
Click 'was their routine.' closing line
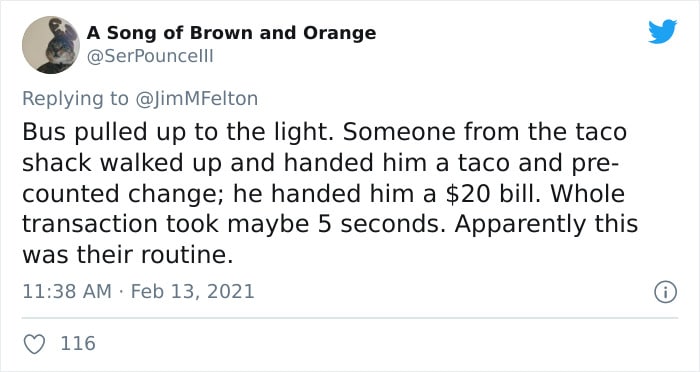(128, 255)
